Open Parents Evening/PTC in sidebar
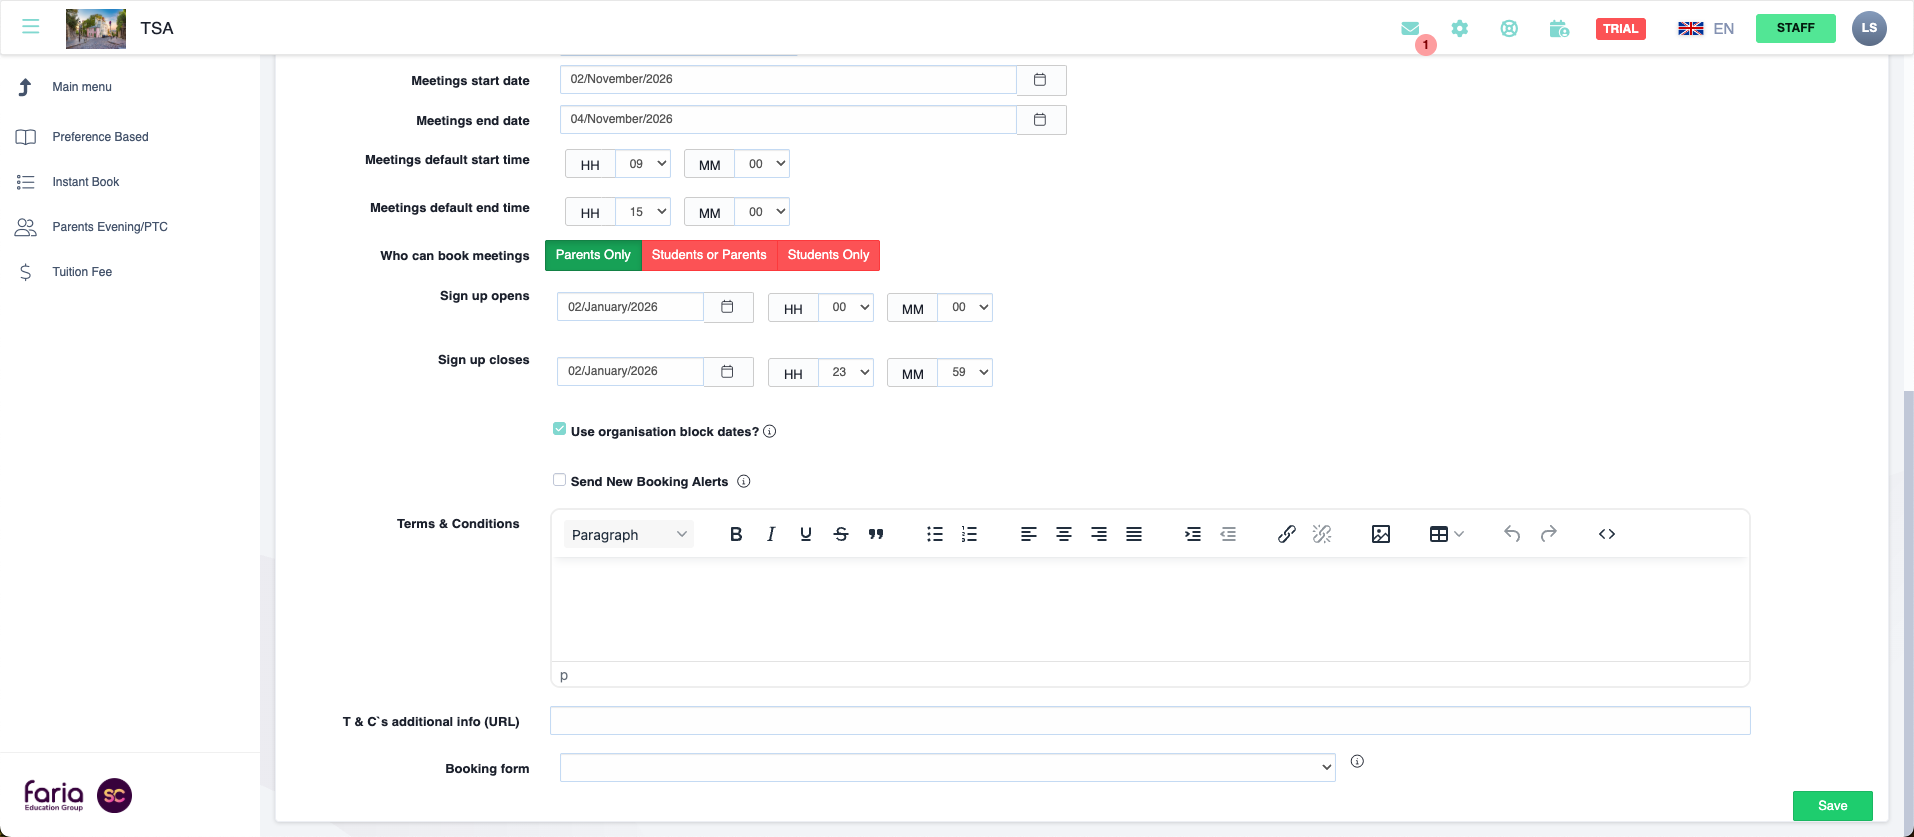 coord(110,227)
